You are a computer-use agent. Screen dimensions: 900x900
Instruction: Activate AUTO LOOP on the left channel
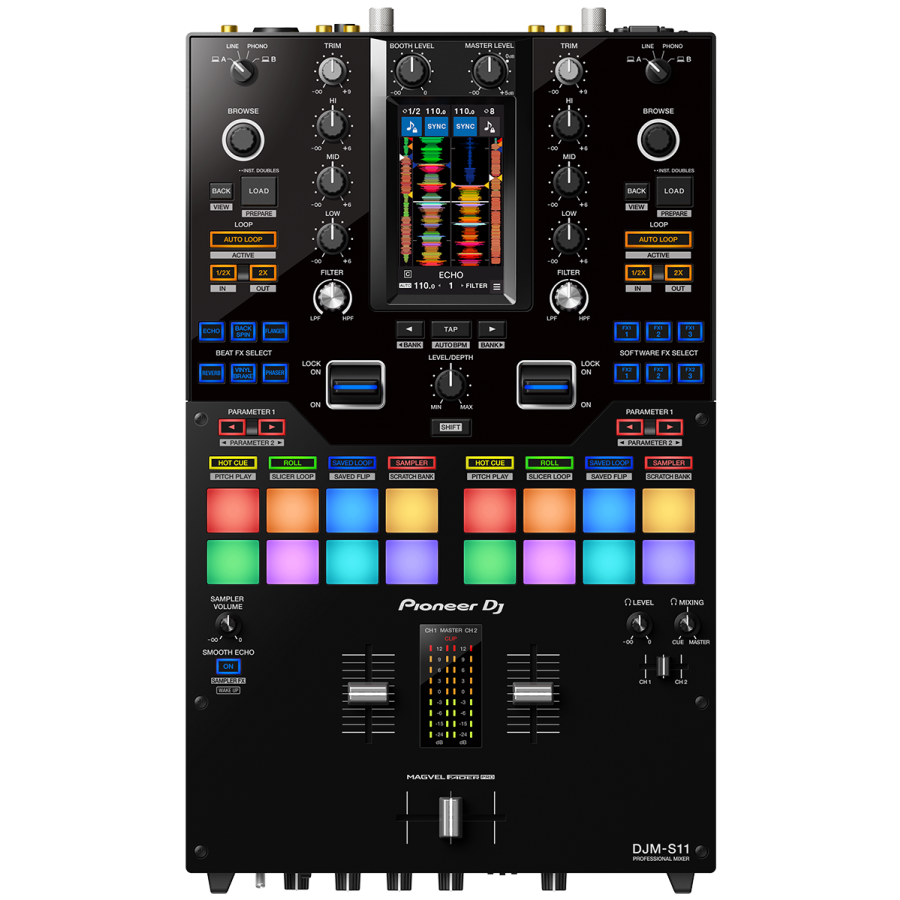point(244,239)
